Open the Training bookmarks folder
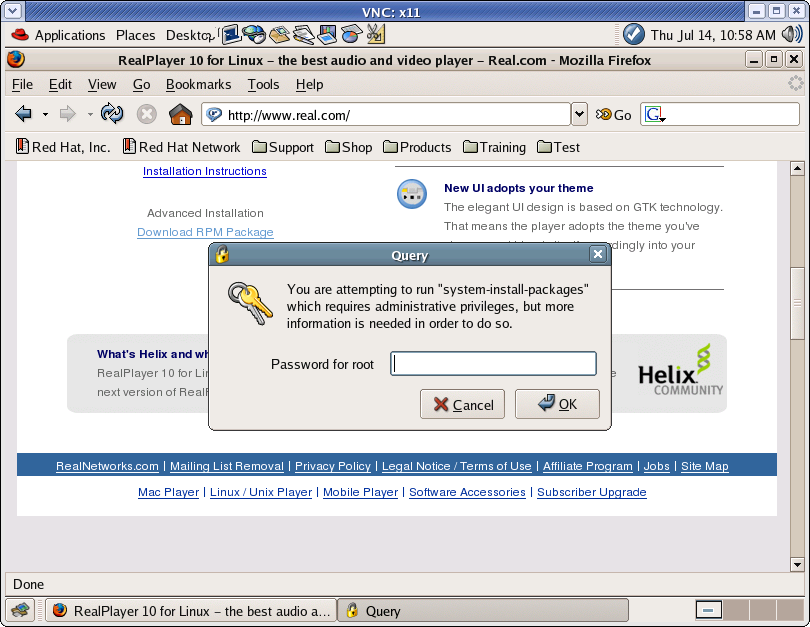This screenshot has width=810, height=627. [494, 147]
